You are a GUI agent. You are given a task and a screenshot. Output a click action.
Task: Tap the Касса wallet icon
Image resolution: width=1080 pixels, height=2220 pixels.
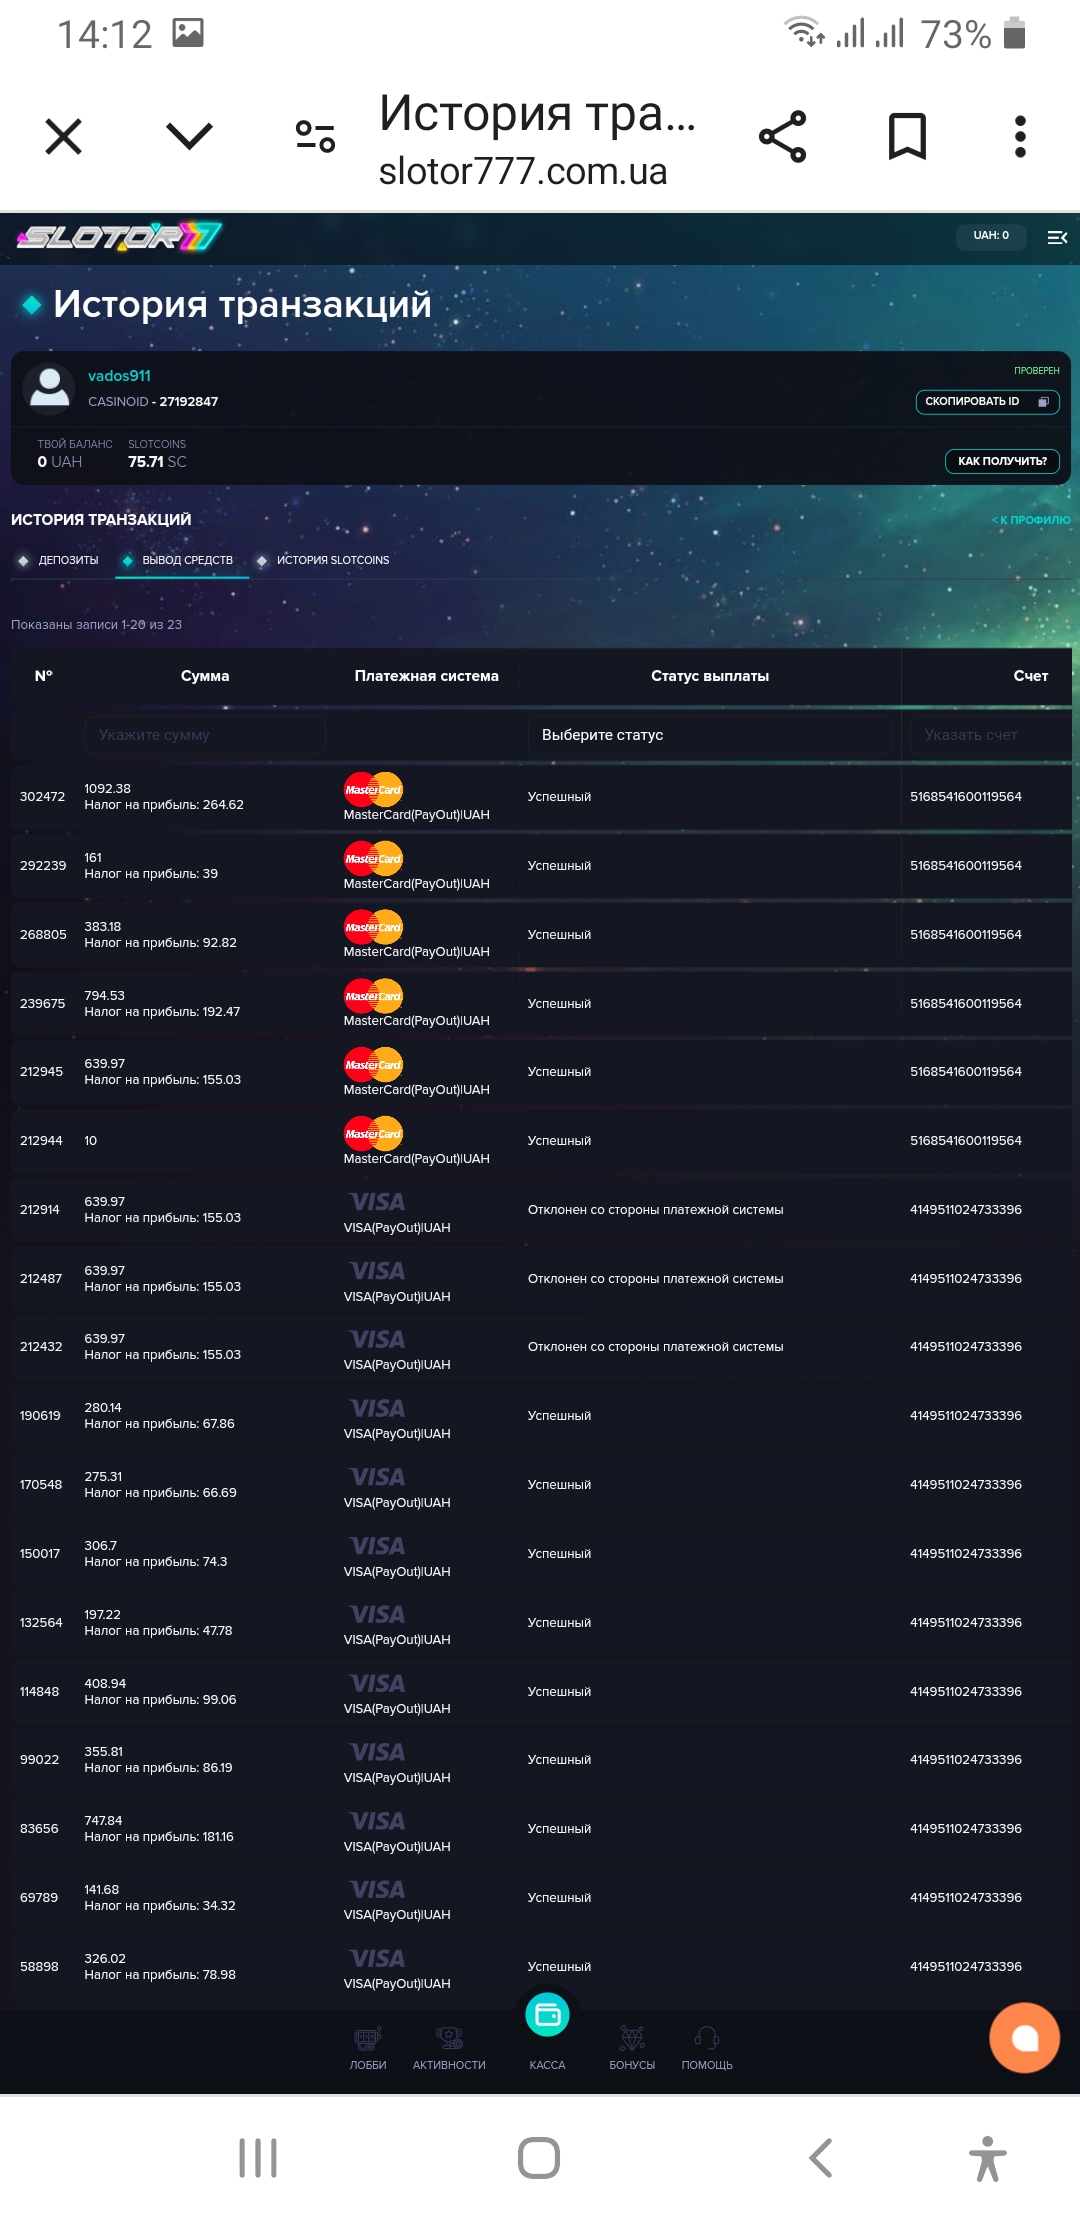click(x=547, y=2016)
